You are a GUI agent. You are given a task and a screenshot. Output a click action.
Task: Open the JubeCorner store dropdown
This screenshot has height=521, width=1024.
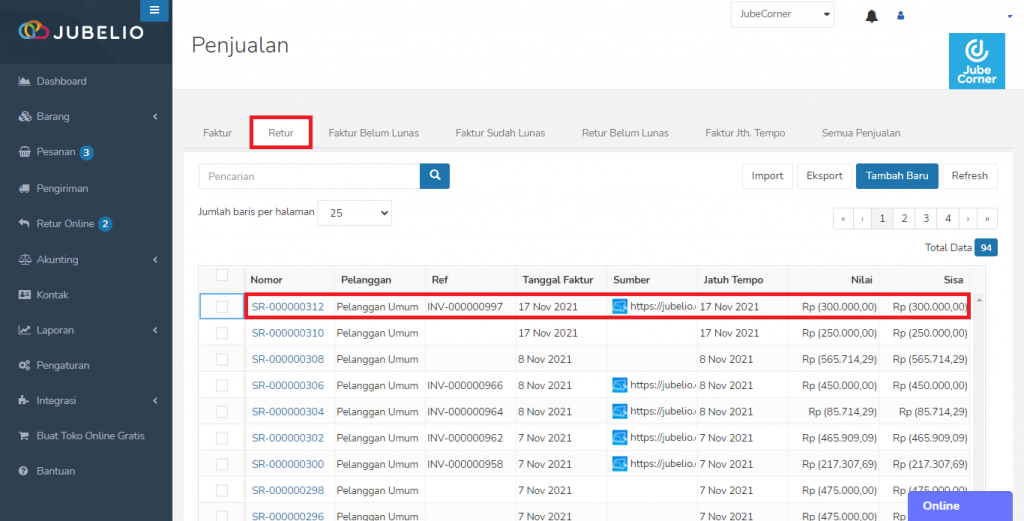click(x=782, y=14)
